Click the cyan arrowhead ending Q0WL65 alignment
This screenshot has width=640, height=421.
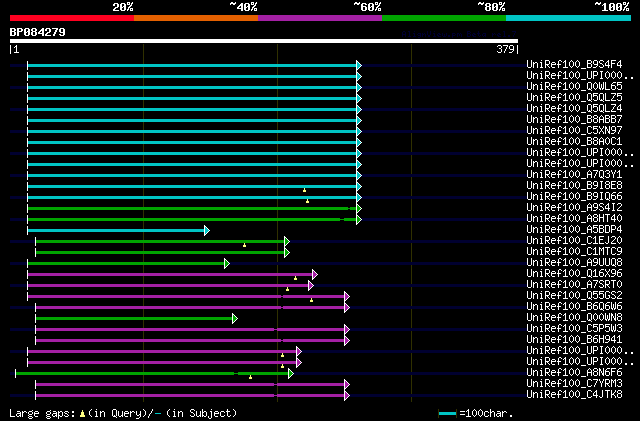click(x=359, y=87)
